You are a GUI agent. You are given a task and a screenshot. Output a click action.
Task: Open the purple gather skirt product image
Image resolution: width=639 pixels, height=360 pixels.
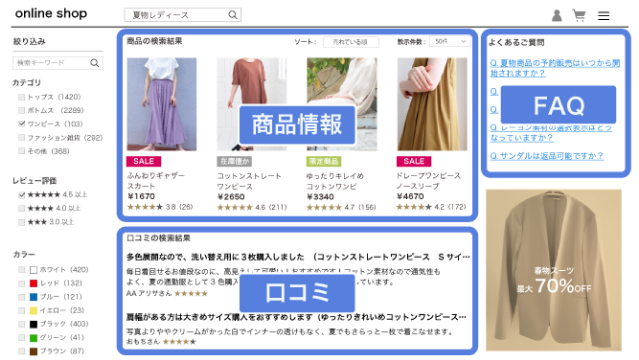point(161,104)
